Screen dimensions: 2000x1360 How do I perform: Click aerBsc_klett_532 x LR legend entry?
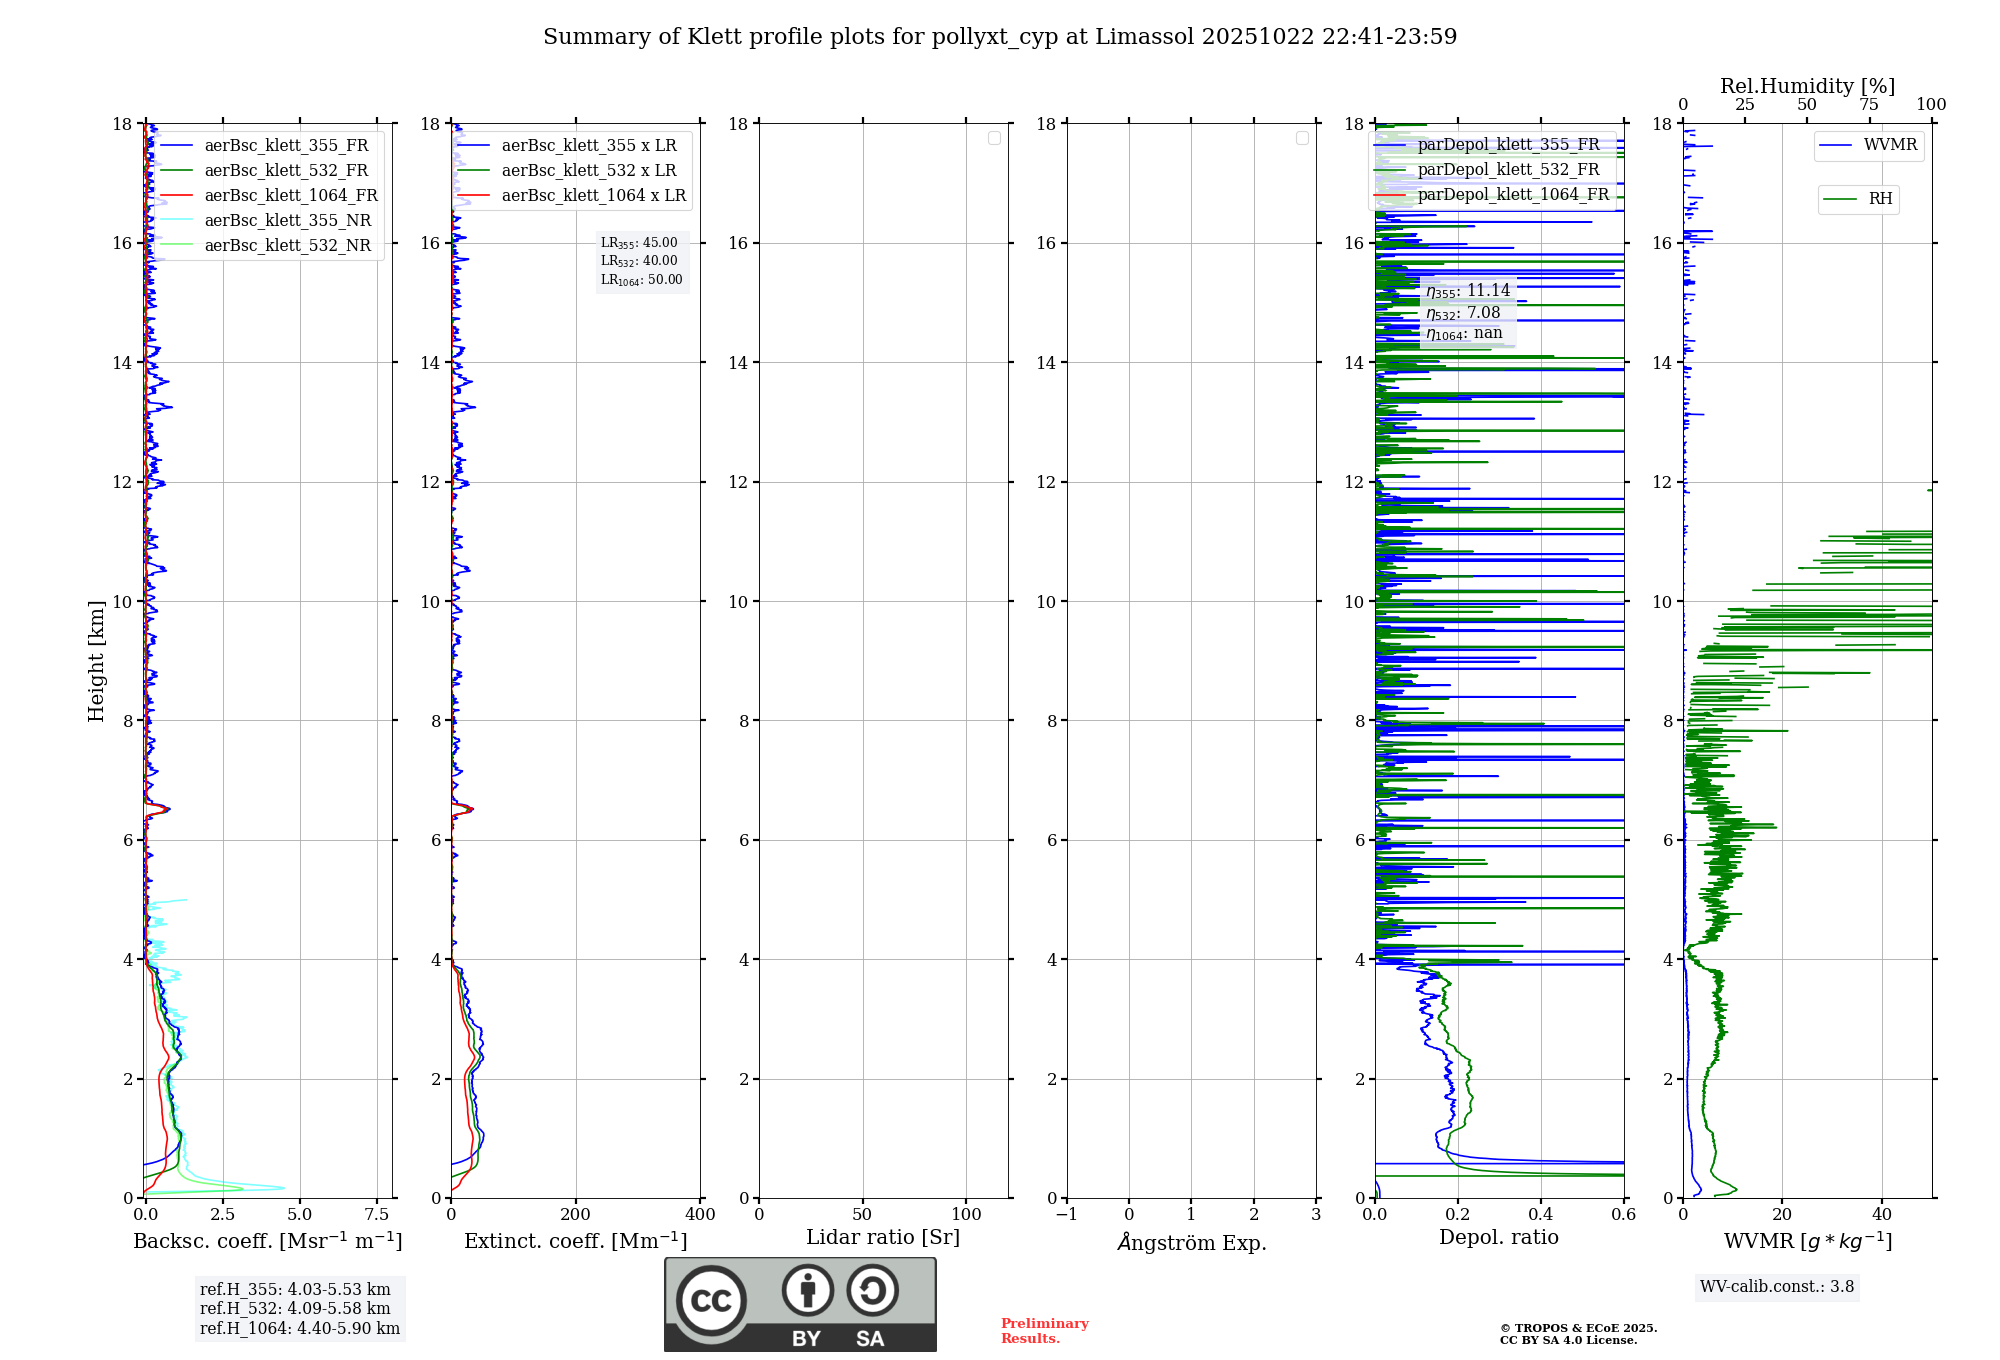588,171
